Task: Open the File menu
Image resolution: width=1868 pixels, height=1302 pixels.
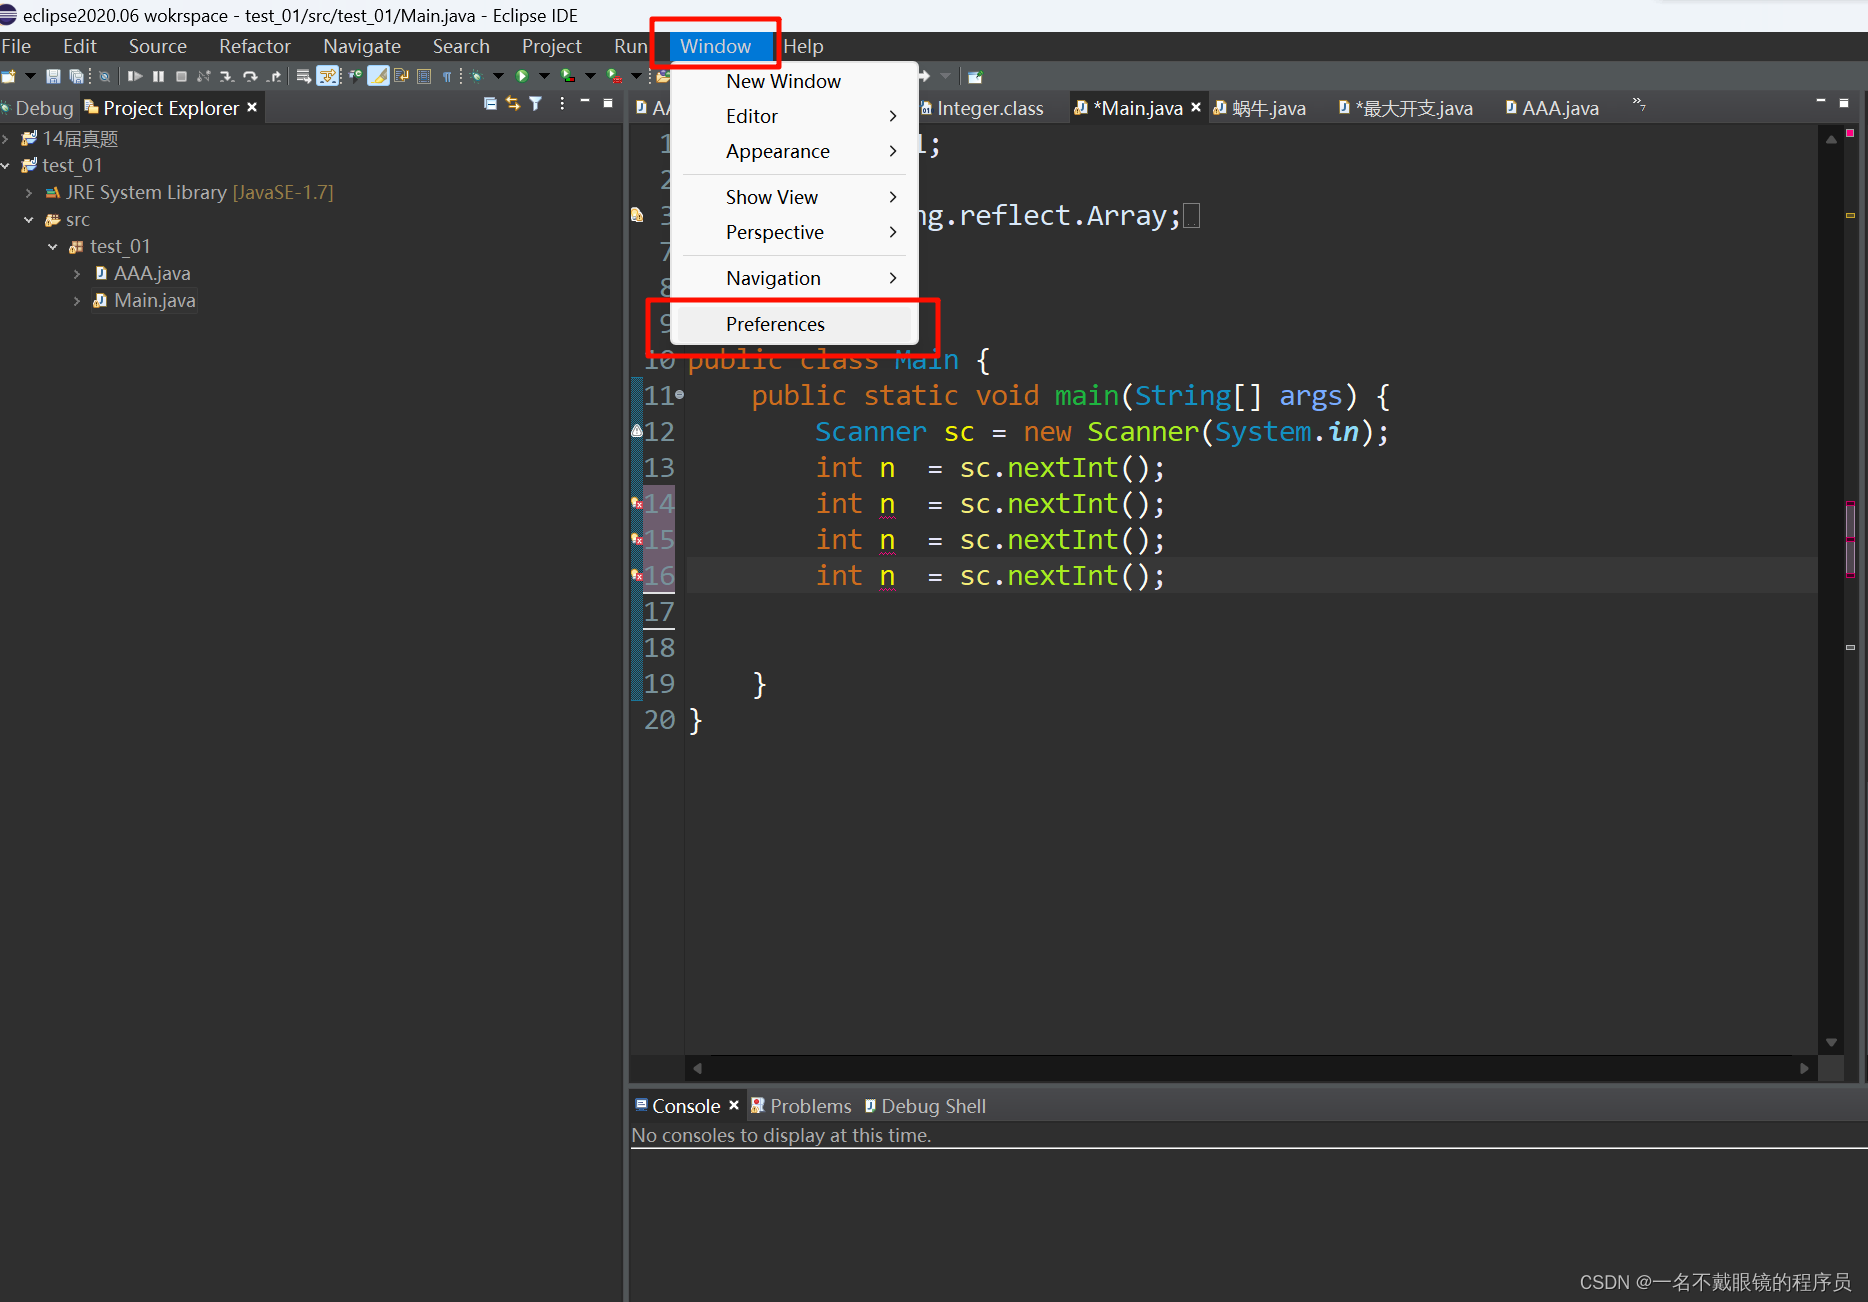Action: pos(16,46)
